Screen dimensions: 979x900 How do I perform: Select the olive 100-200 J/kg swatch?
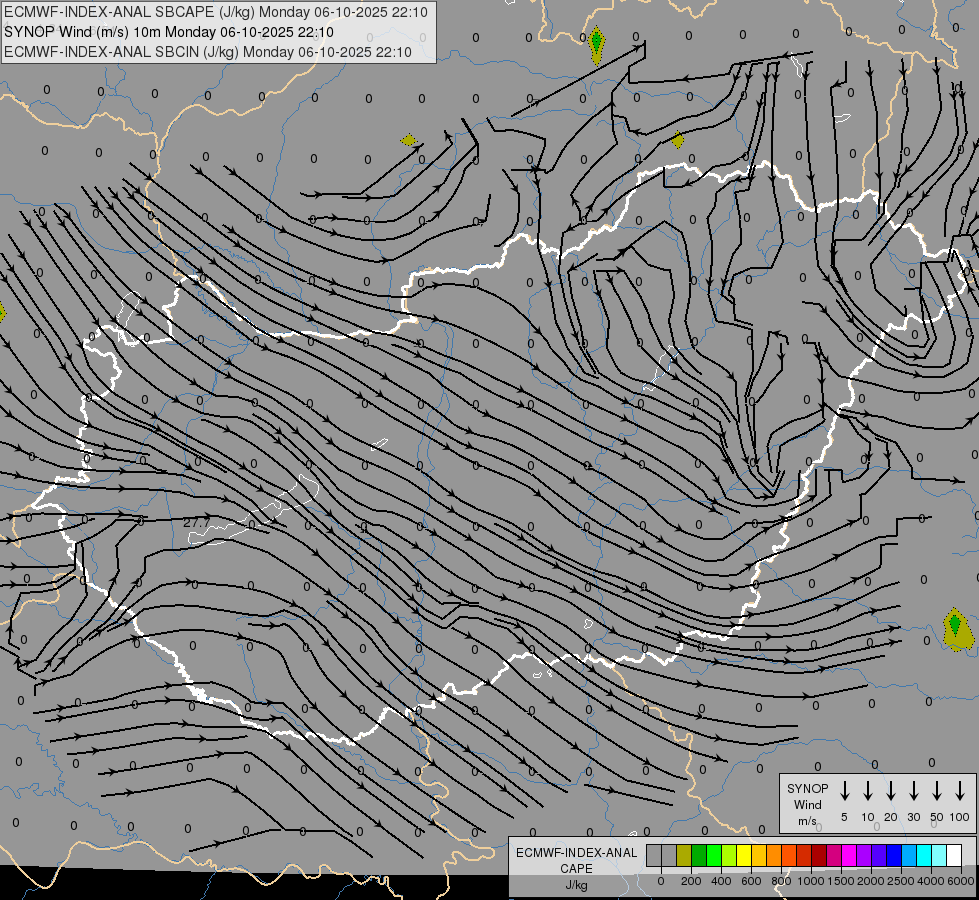pos(684,855)
